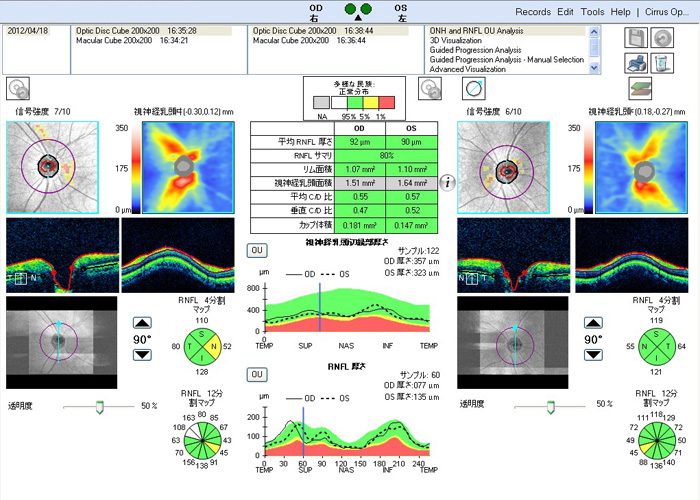Select OS Macular Cube 200x200 16:36:44
The height and width of the screenshot is (500, 700).
[x=309, y=41]
